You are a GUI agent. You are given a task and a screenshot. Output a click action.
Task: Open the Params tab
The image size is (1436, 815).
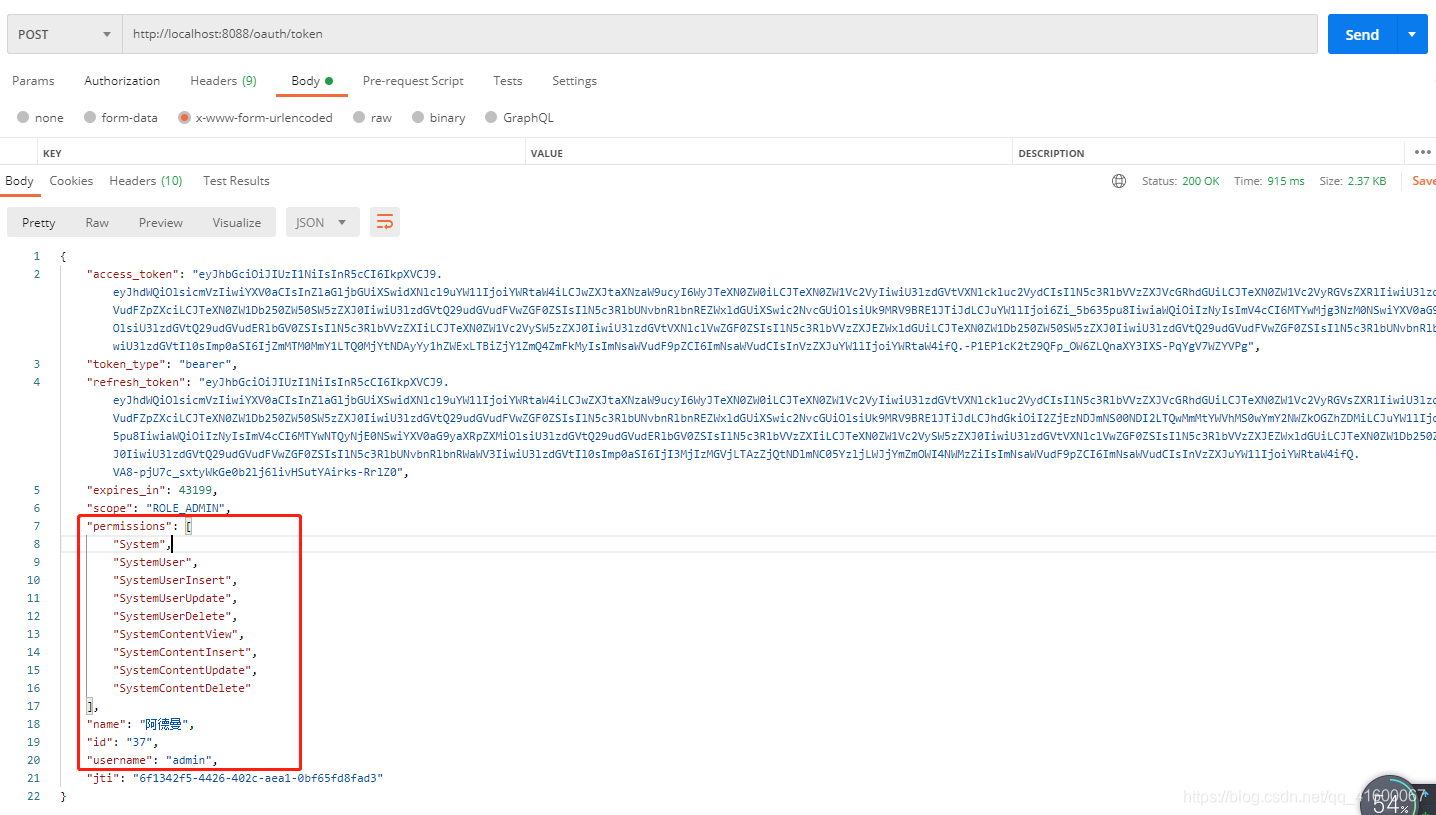pyautogui.click(x=33, y=81)
